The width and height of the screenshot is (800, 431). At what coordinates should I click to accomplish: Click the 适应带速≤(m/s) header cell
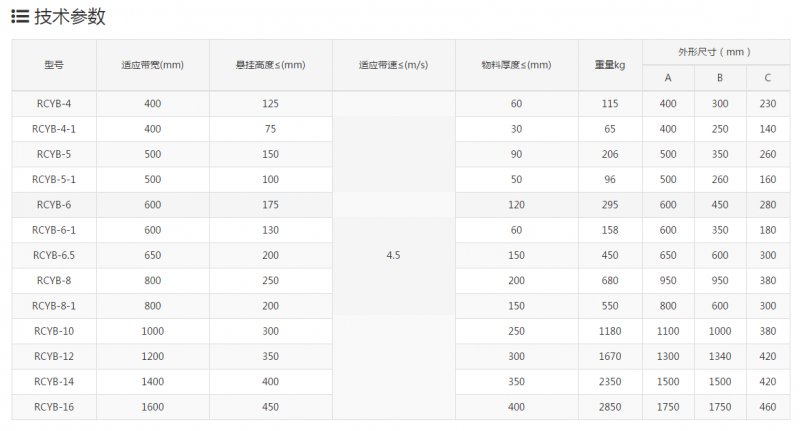coord(393,65)
